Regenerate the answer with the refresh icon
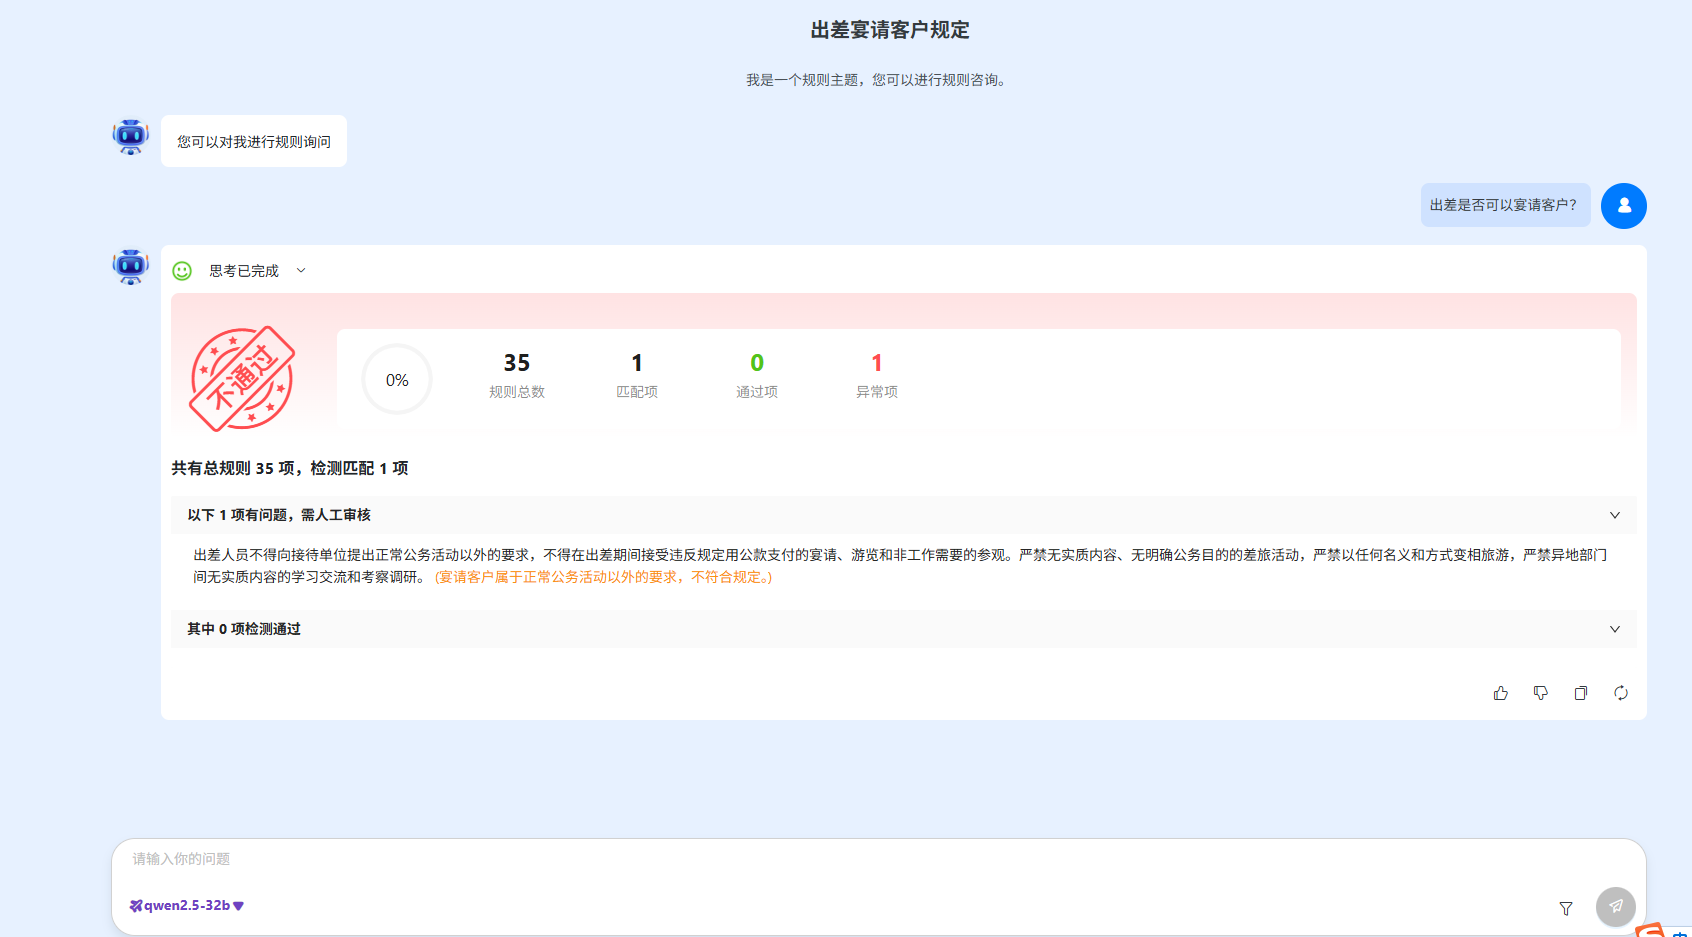Screen dimensions: 1692x937 coord(1620,693)
